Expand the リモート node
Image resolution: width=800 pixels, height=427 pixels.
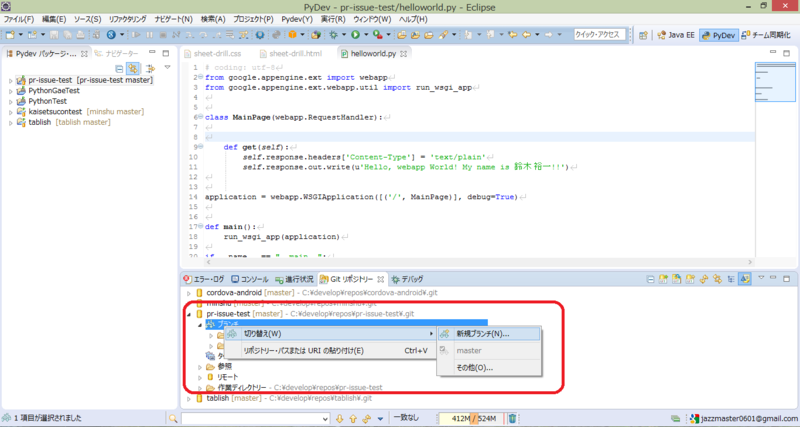coord(200,378)
